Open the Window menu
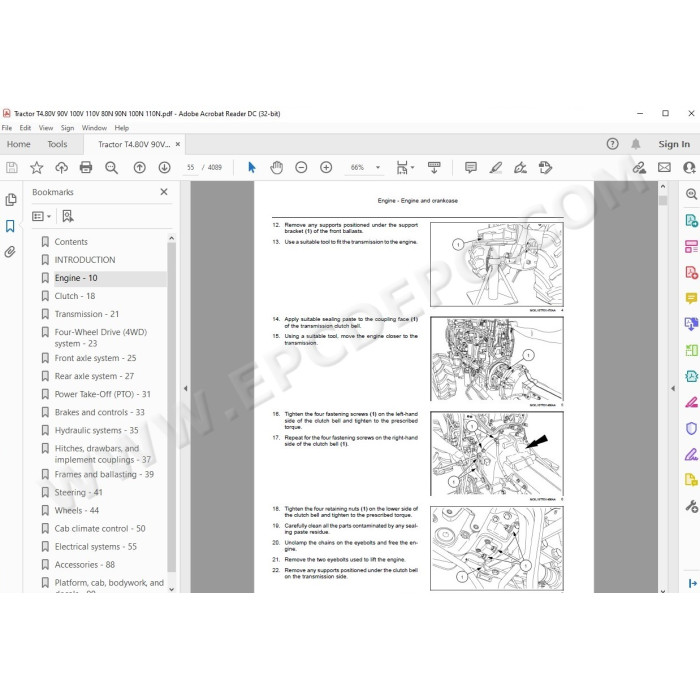Viewport: 700px width, 700px height. tap(94, 128)
